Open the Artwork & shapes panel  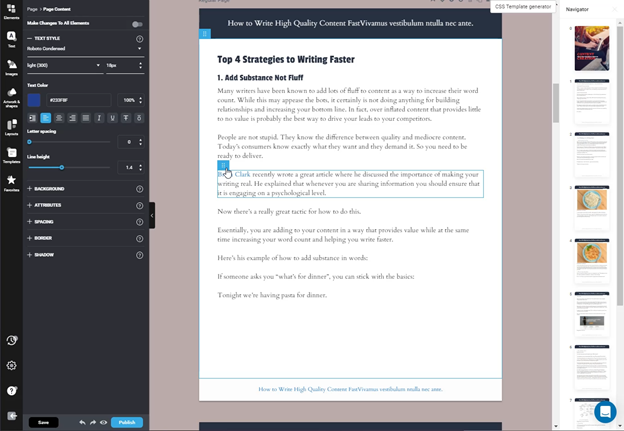point(11,98)
